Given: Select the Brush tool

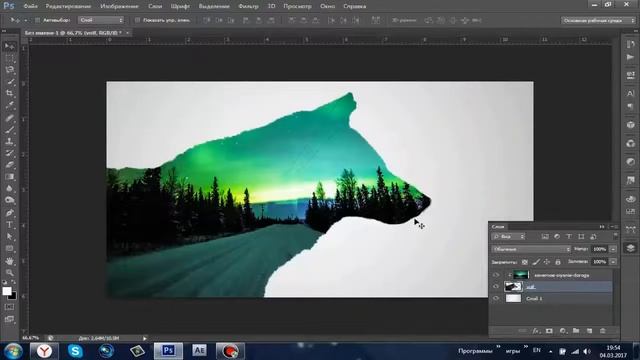Looking at the screenshot, I should (x=9, y=130).
